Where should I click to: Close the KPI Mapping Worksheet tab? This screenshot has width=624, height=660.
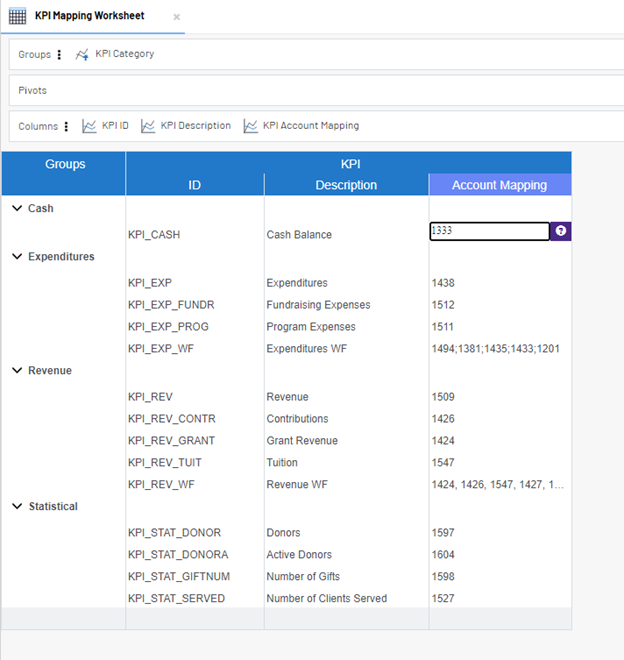click(x=177, y=17)
